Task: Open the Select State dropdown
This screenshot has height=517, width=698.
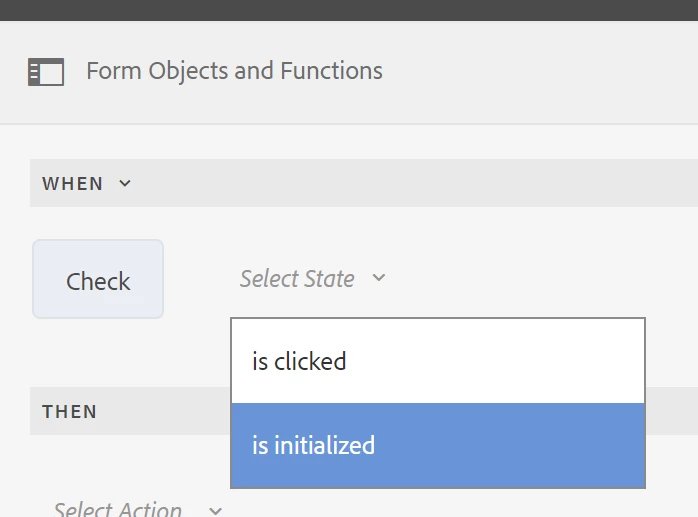Action: pos(297,279)
